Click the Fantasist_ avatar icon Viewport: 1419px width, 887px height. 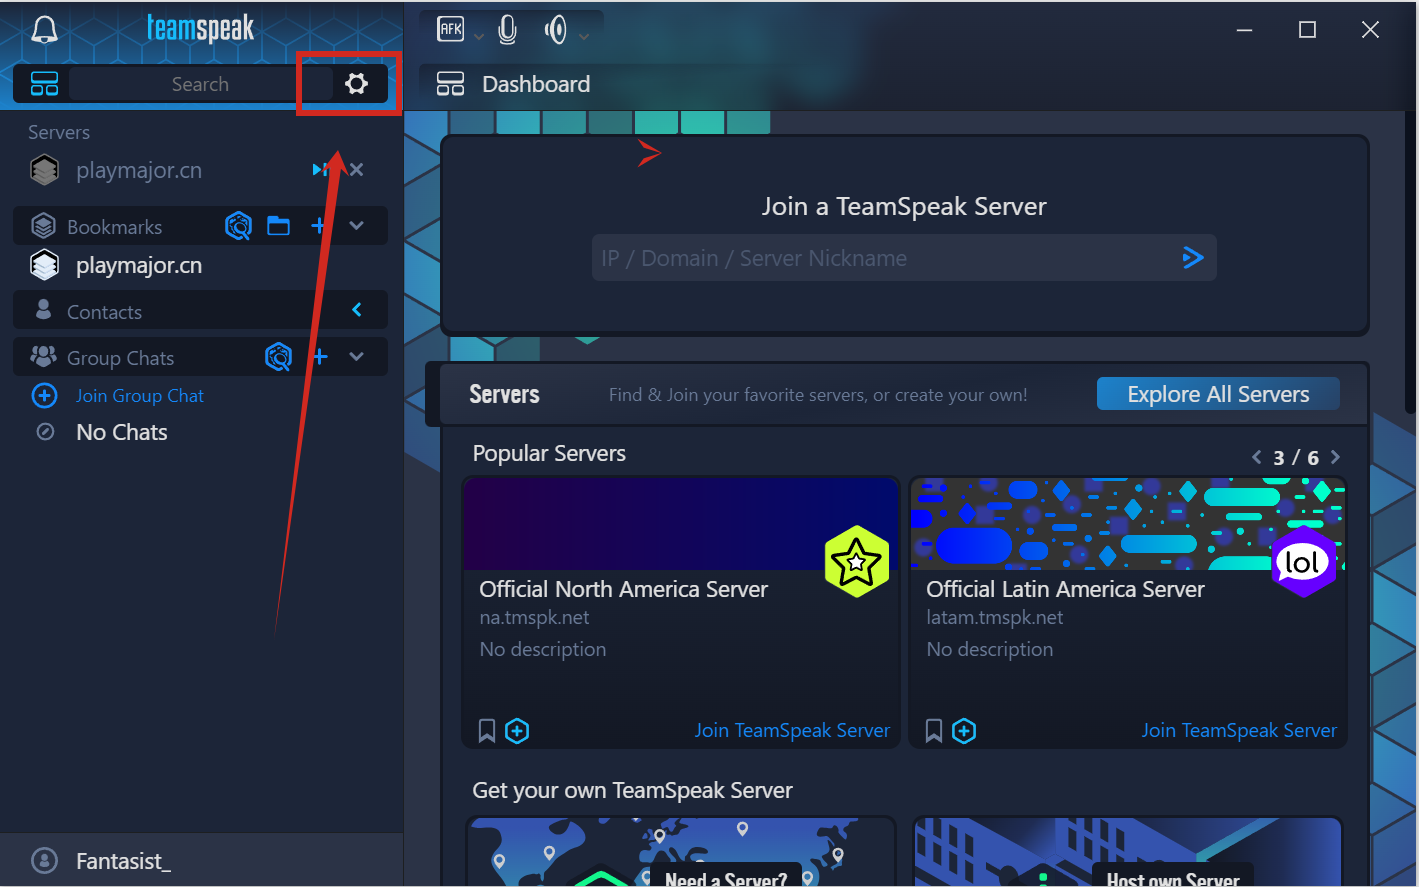pyautogui.click(x=45, y=860)
